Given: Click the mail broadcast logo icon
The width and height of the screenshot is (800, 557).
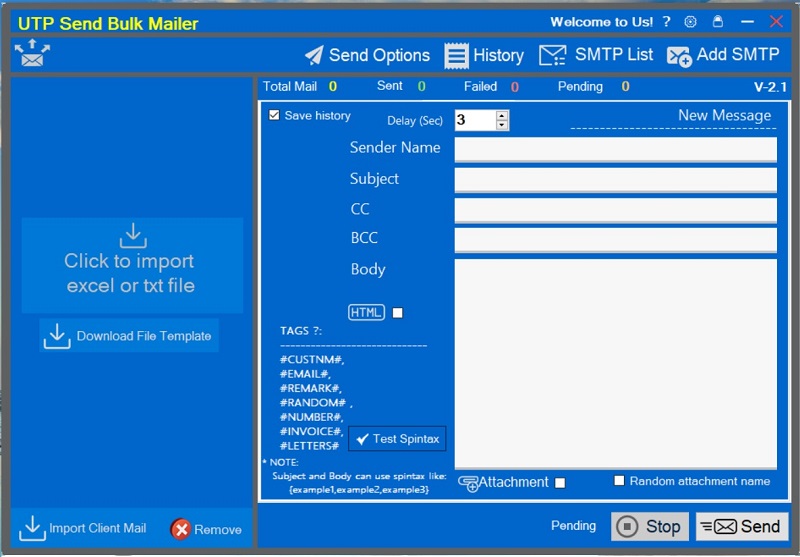Looking at the screenshot, I should pyautogui.click(x=32, y=53).
